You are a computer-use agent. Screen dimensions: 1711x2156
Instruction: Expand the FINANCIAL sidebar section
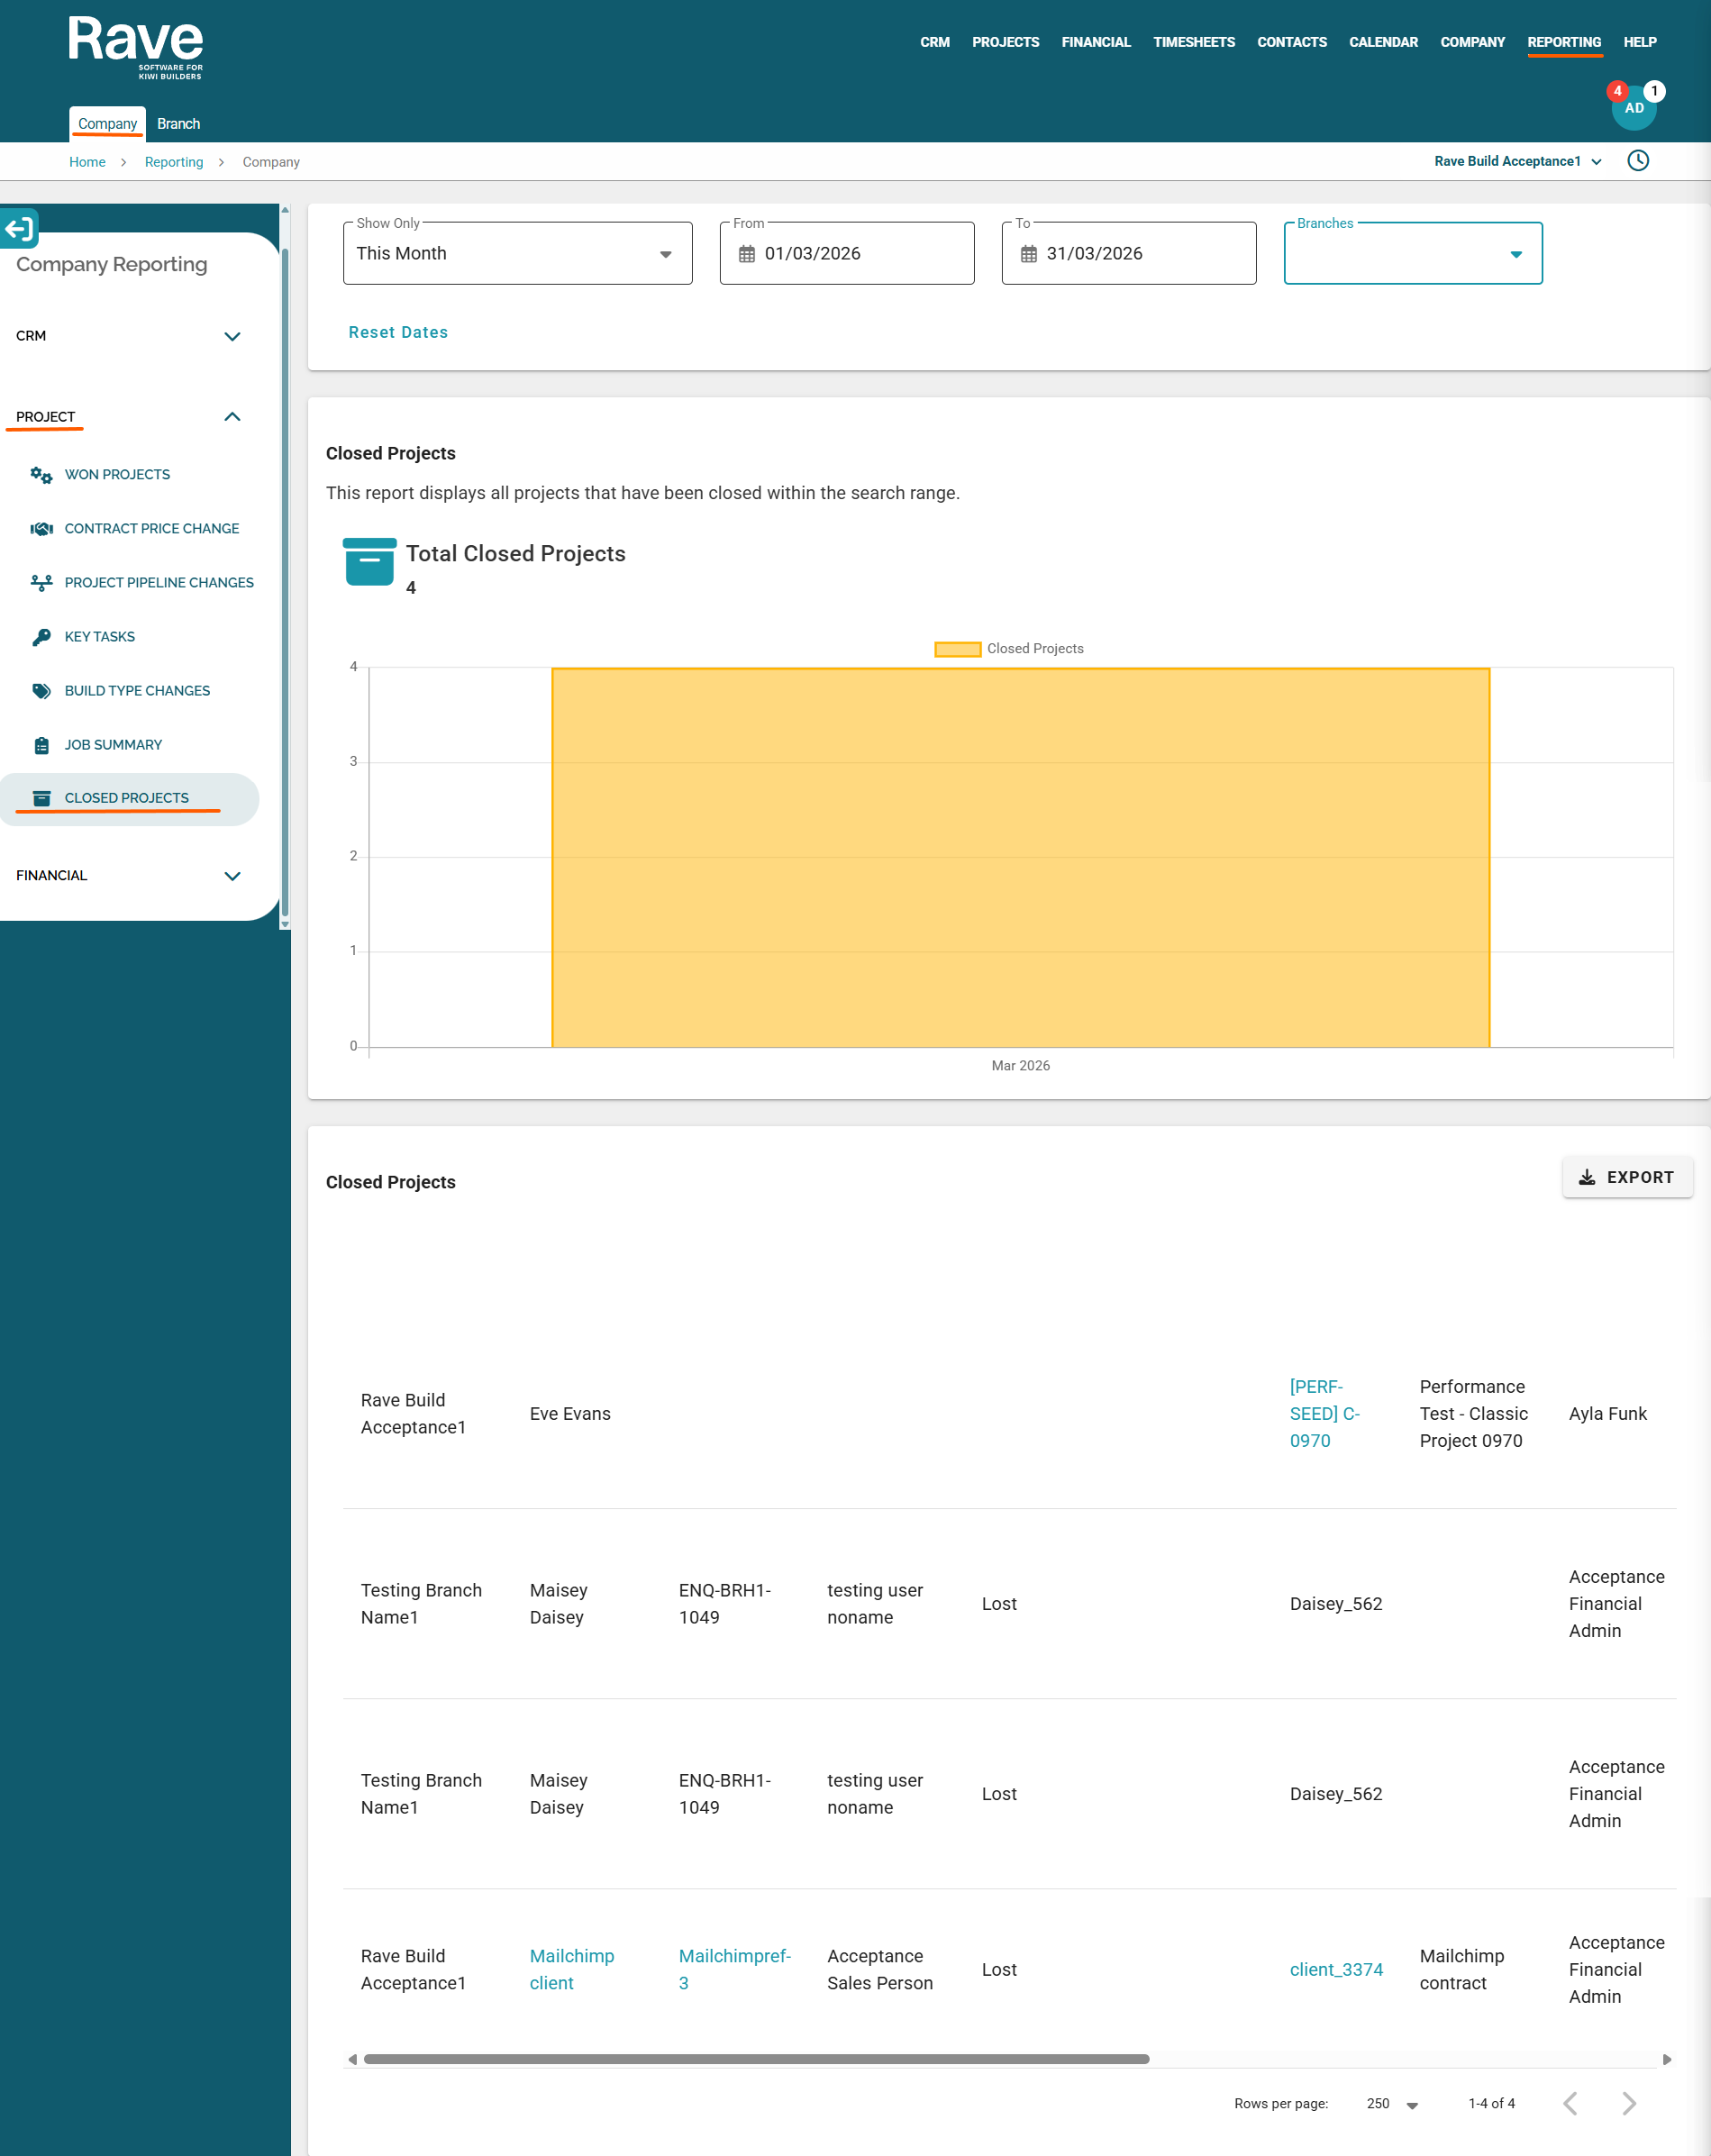pos(129,876)
